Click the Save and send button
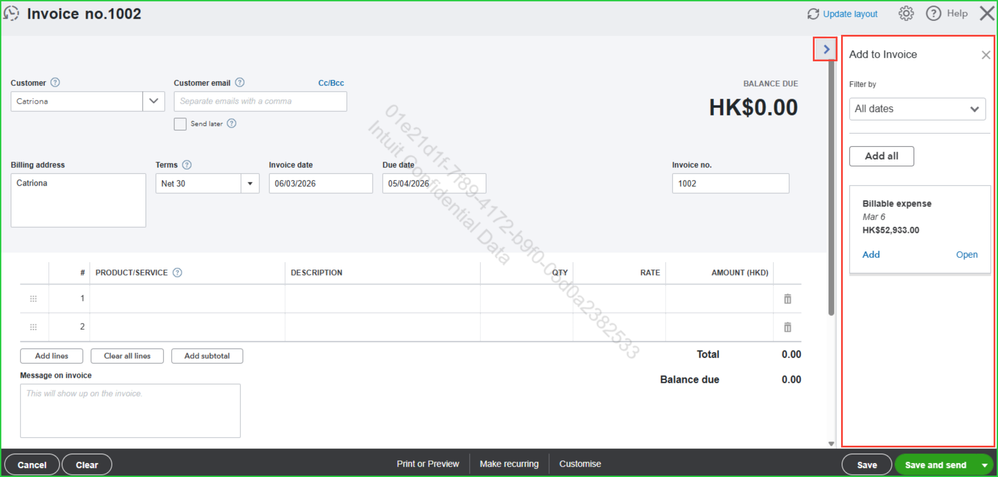Screen dimensions: 998x477 coord(936,465)
